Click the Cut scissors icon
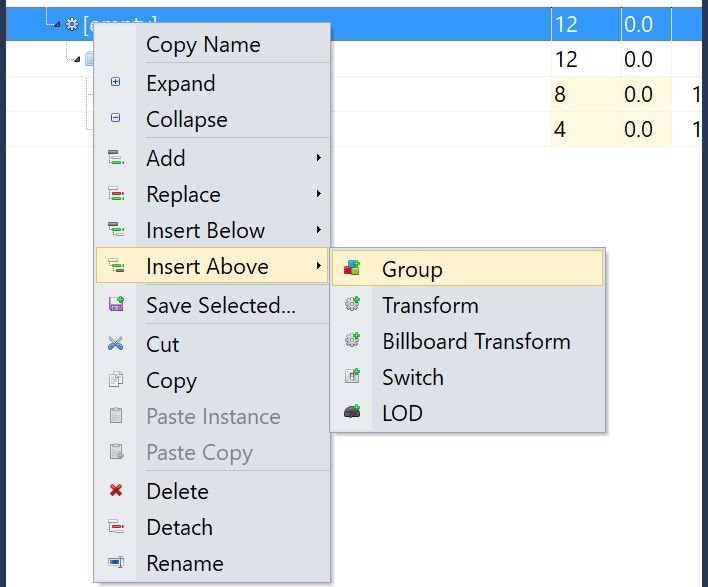Viewport: 708px width, 587px height. pyautogui.click(x=116, y=344)
